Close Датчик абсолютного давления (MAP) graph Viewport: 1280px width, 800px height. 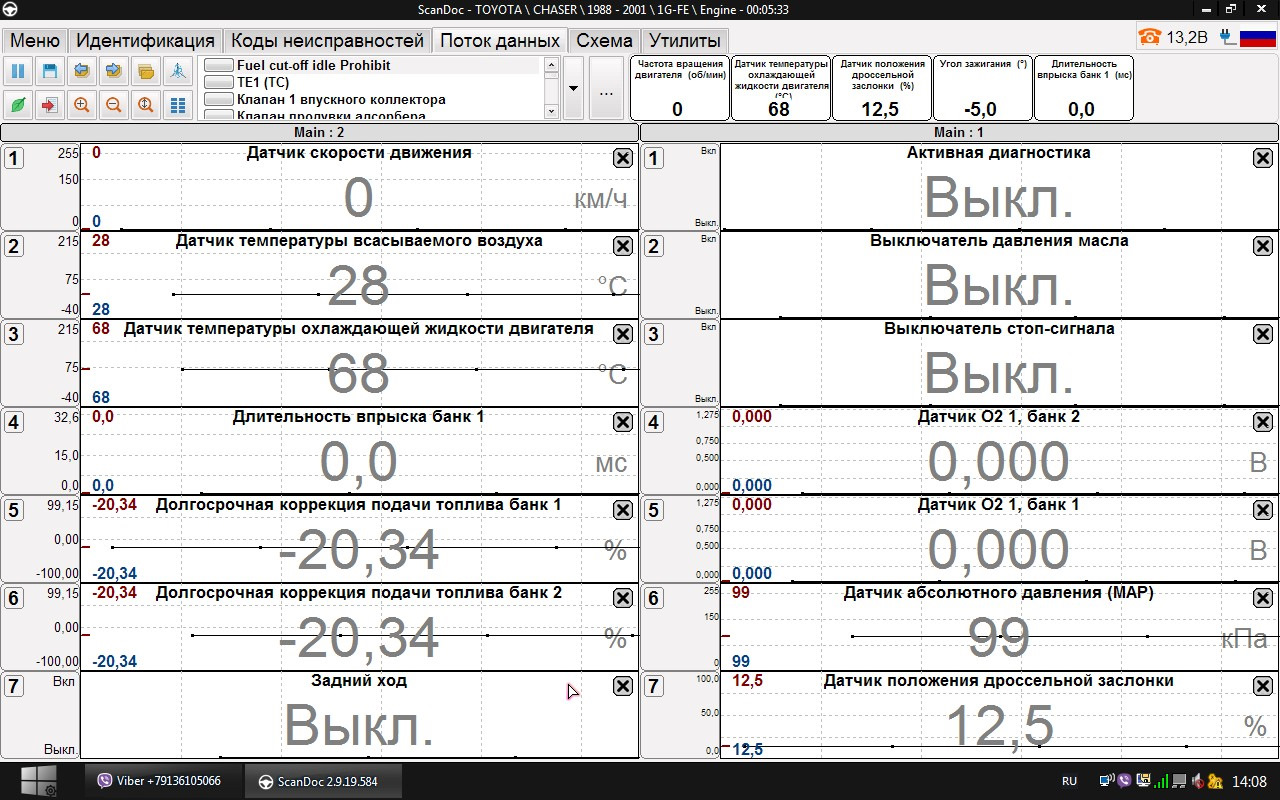pyautogui.click(x=1262, y=598)
